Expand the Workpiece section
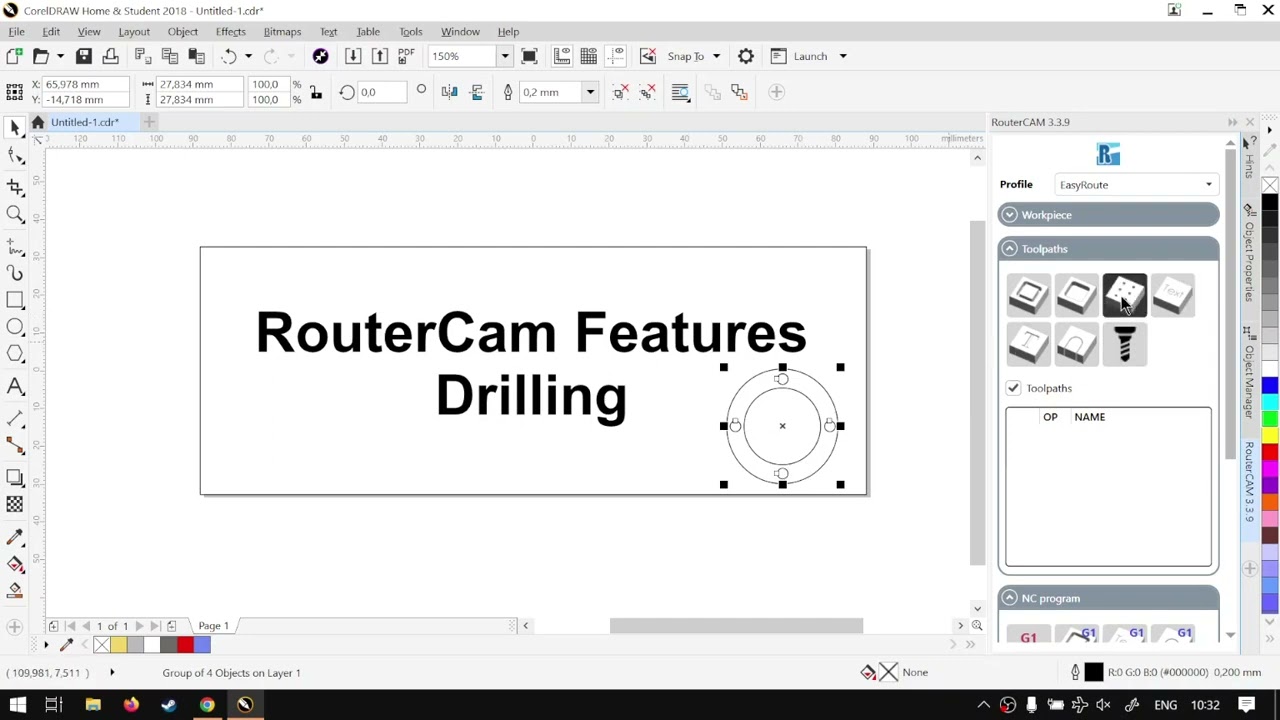1280x720 pixels. tap(1108, 215)
